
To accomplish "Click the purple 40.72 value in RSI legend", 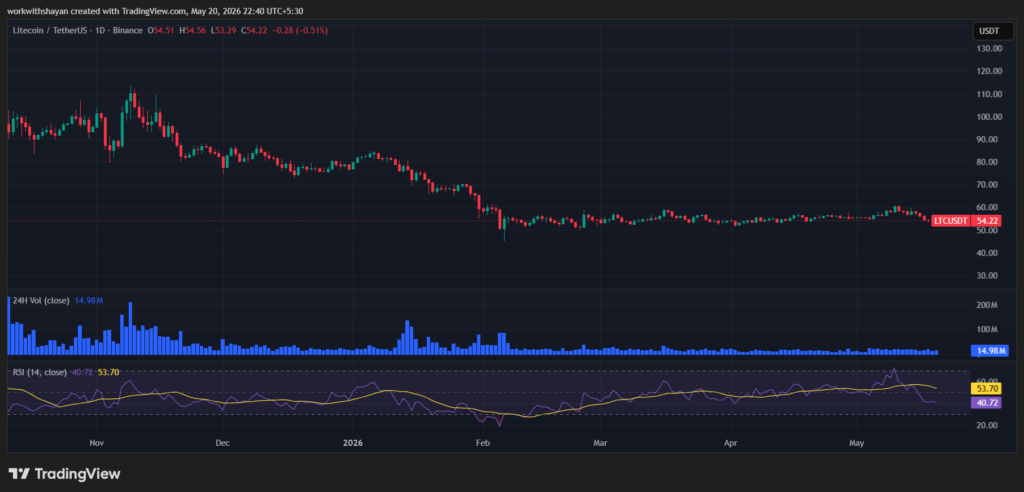I will 82,372.
